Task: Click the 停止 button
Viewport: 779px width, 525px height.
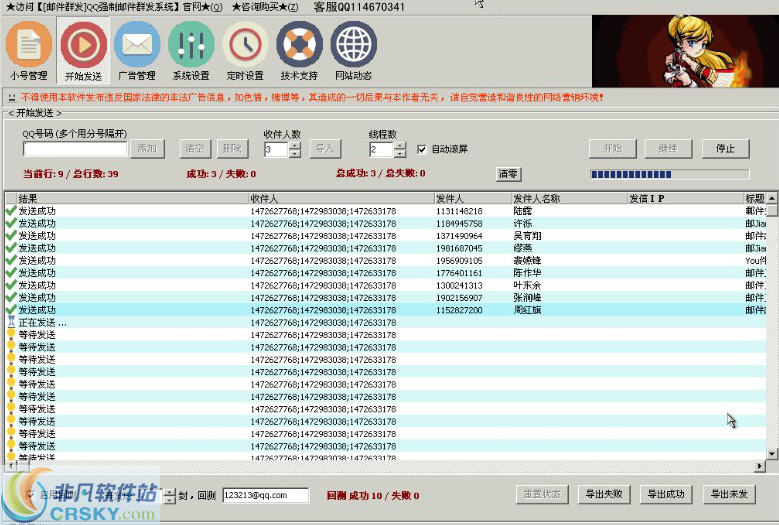Action: tap(725, 149)
